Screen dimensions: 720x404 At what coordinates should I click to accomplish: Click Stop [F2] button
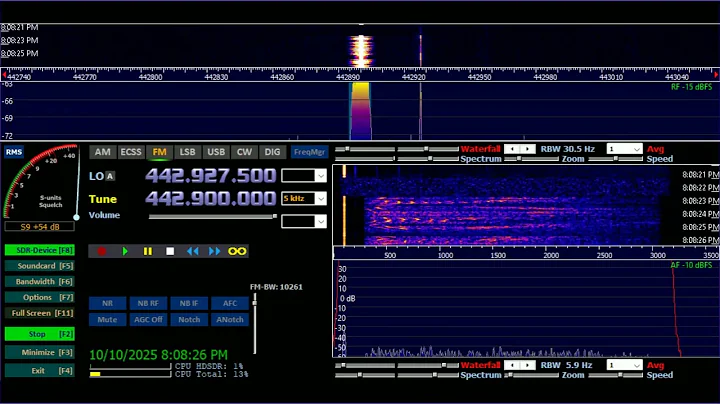[39, 334]
